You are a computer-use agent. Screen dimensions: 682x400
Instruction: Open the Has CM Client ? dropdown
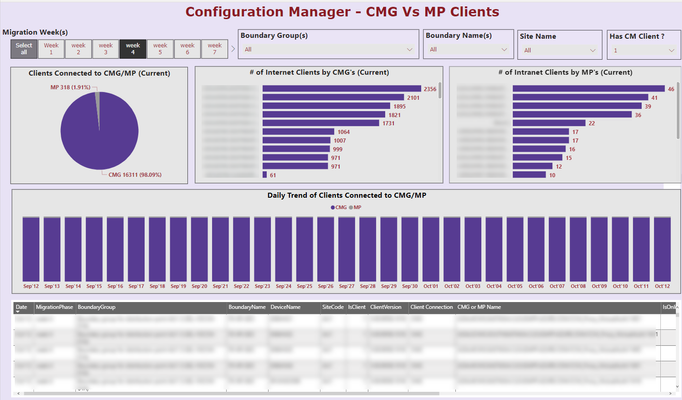pos(644,50)
